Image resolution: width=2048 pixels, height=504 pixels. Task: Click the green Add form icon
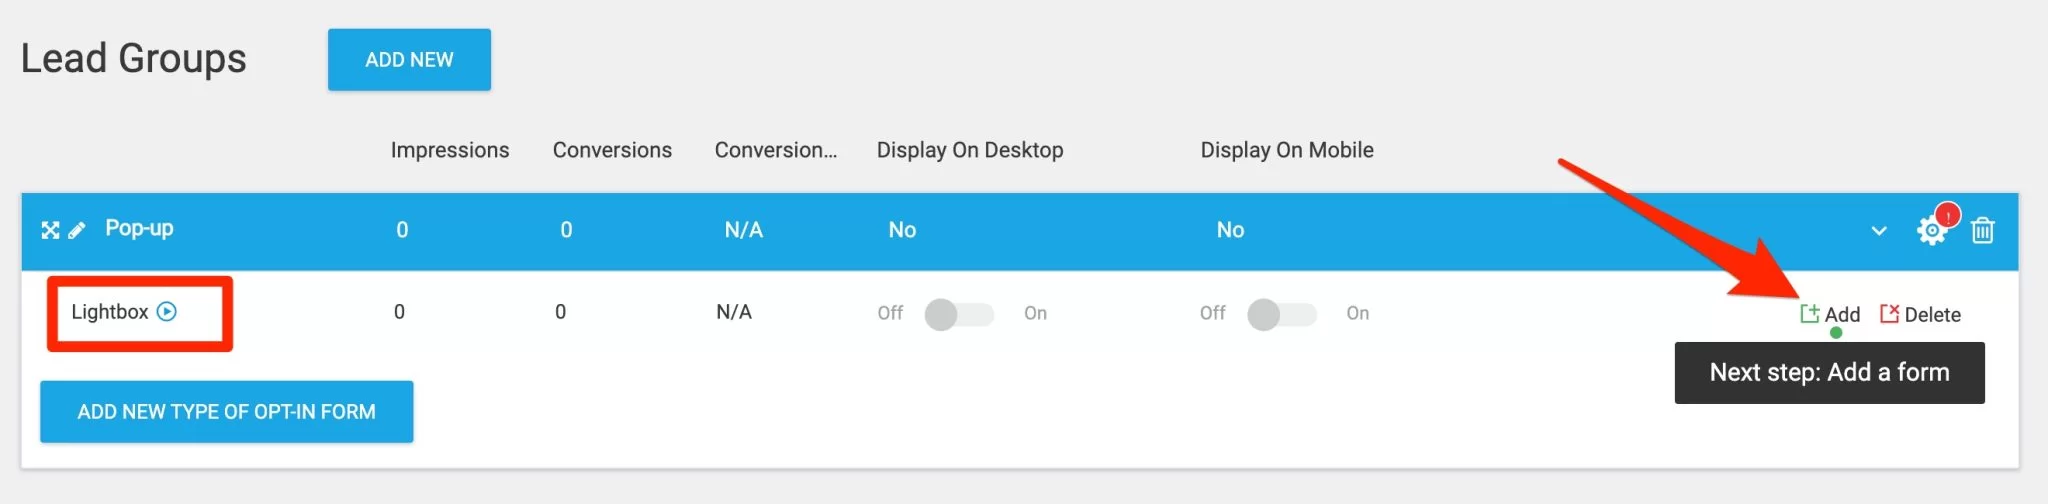(x=1809, y=314)
